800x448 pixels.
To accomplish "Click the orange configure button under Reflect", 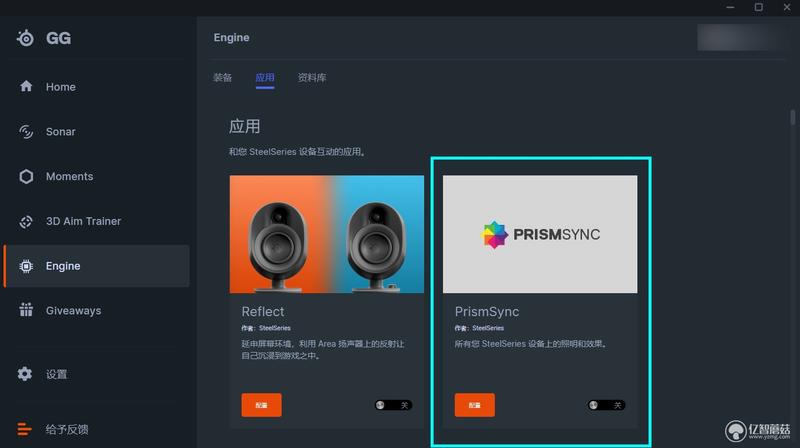I will (x=261, y=405).
